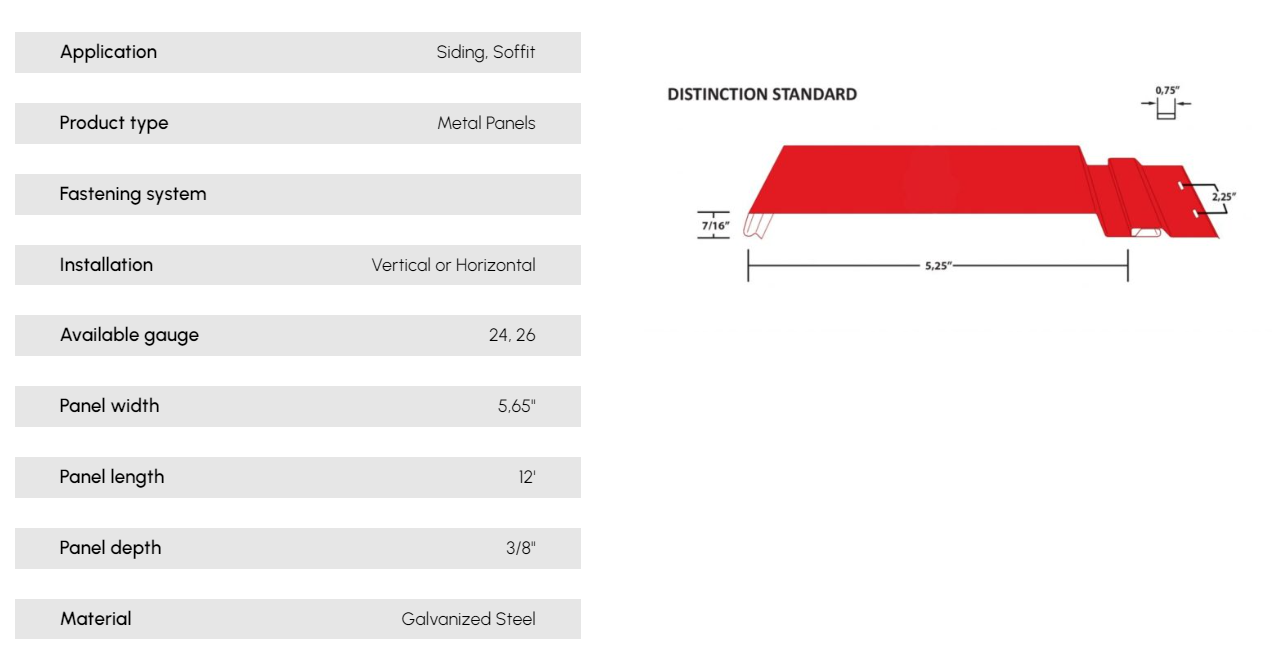Click the Fastening system row
Image resolution: width=1272 pixels, height=664 pixels.
tap(298, 194)
